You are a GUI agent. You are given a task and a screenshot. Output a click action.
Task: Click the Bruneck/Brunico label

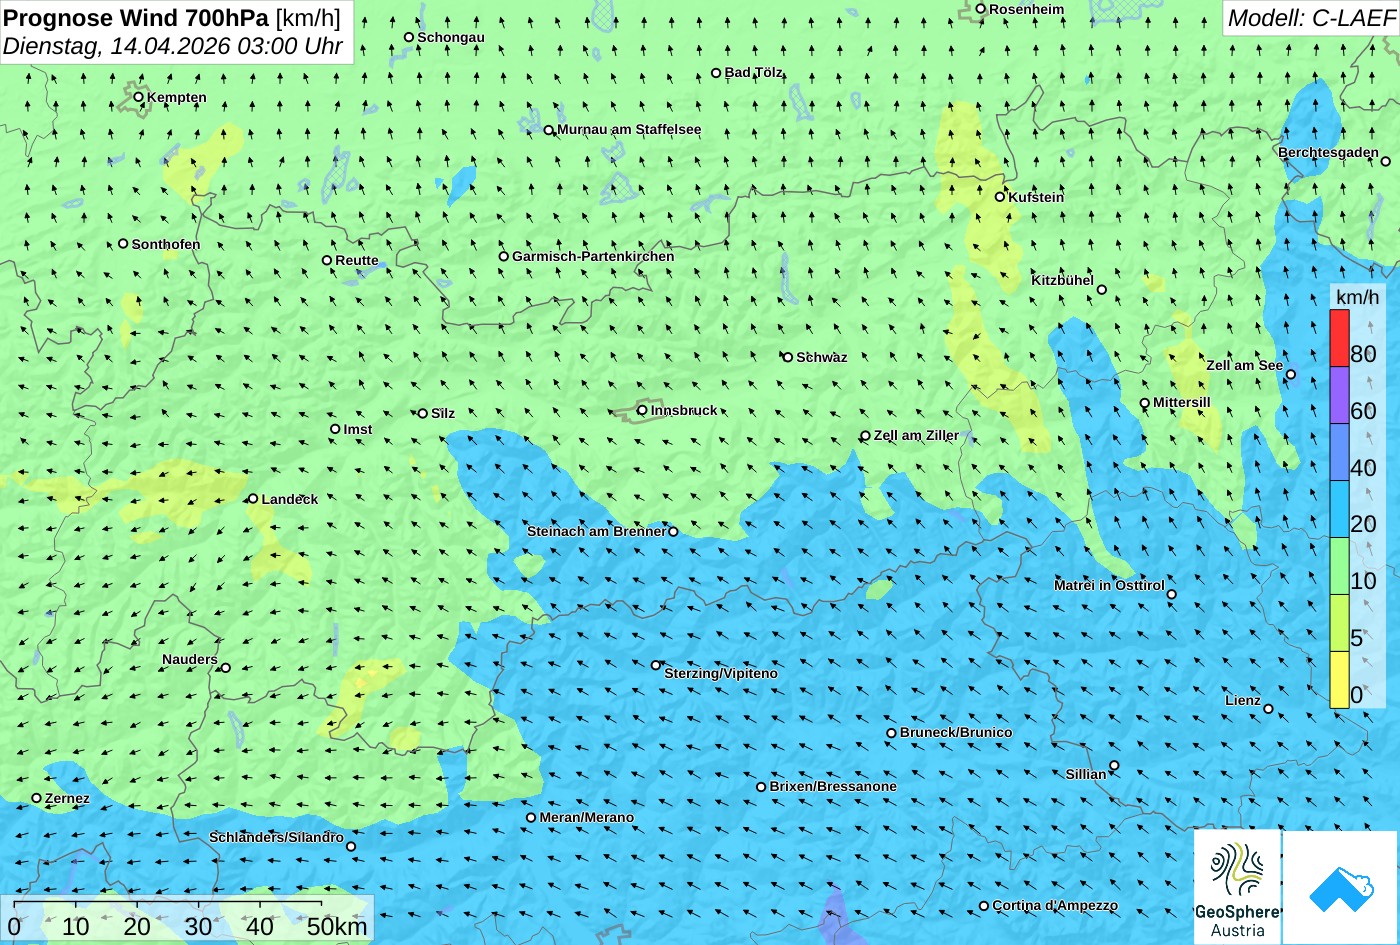click(956, 732)
